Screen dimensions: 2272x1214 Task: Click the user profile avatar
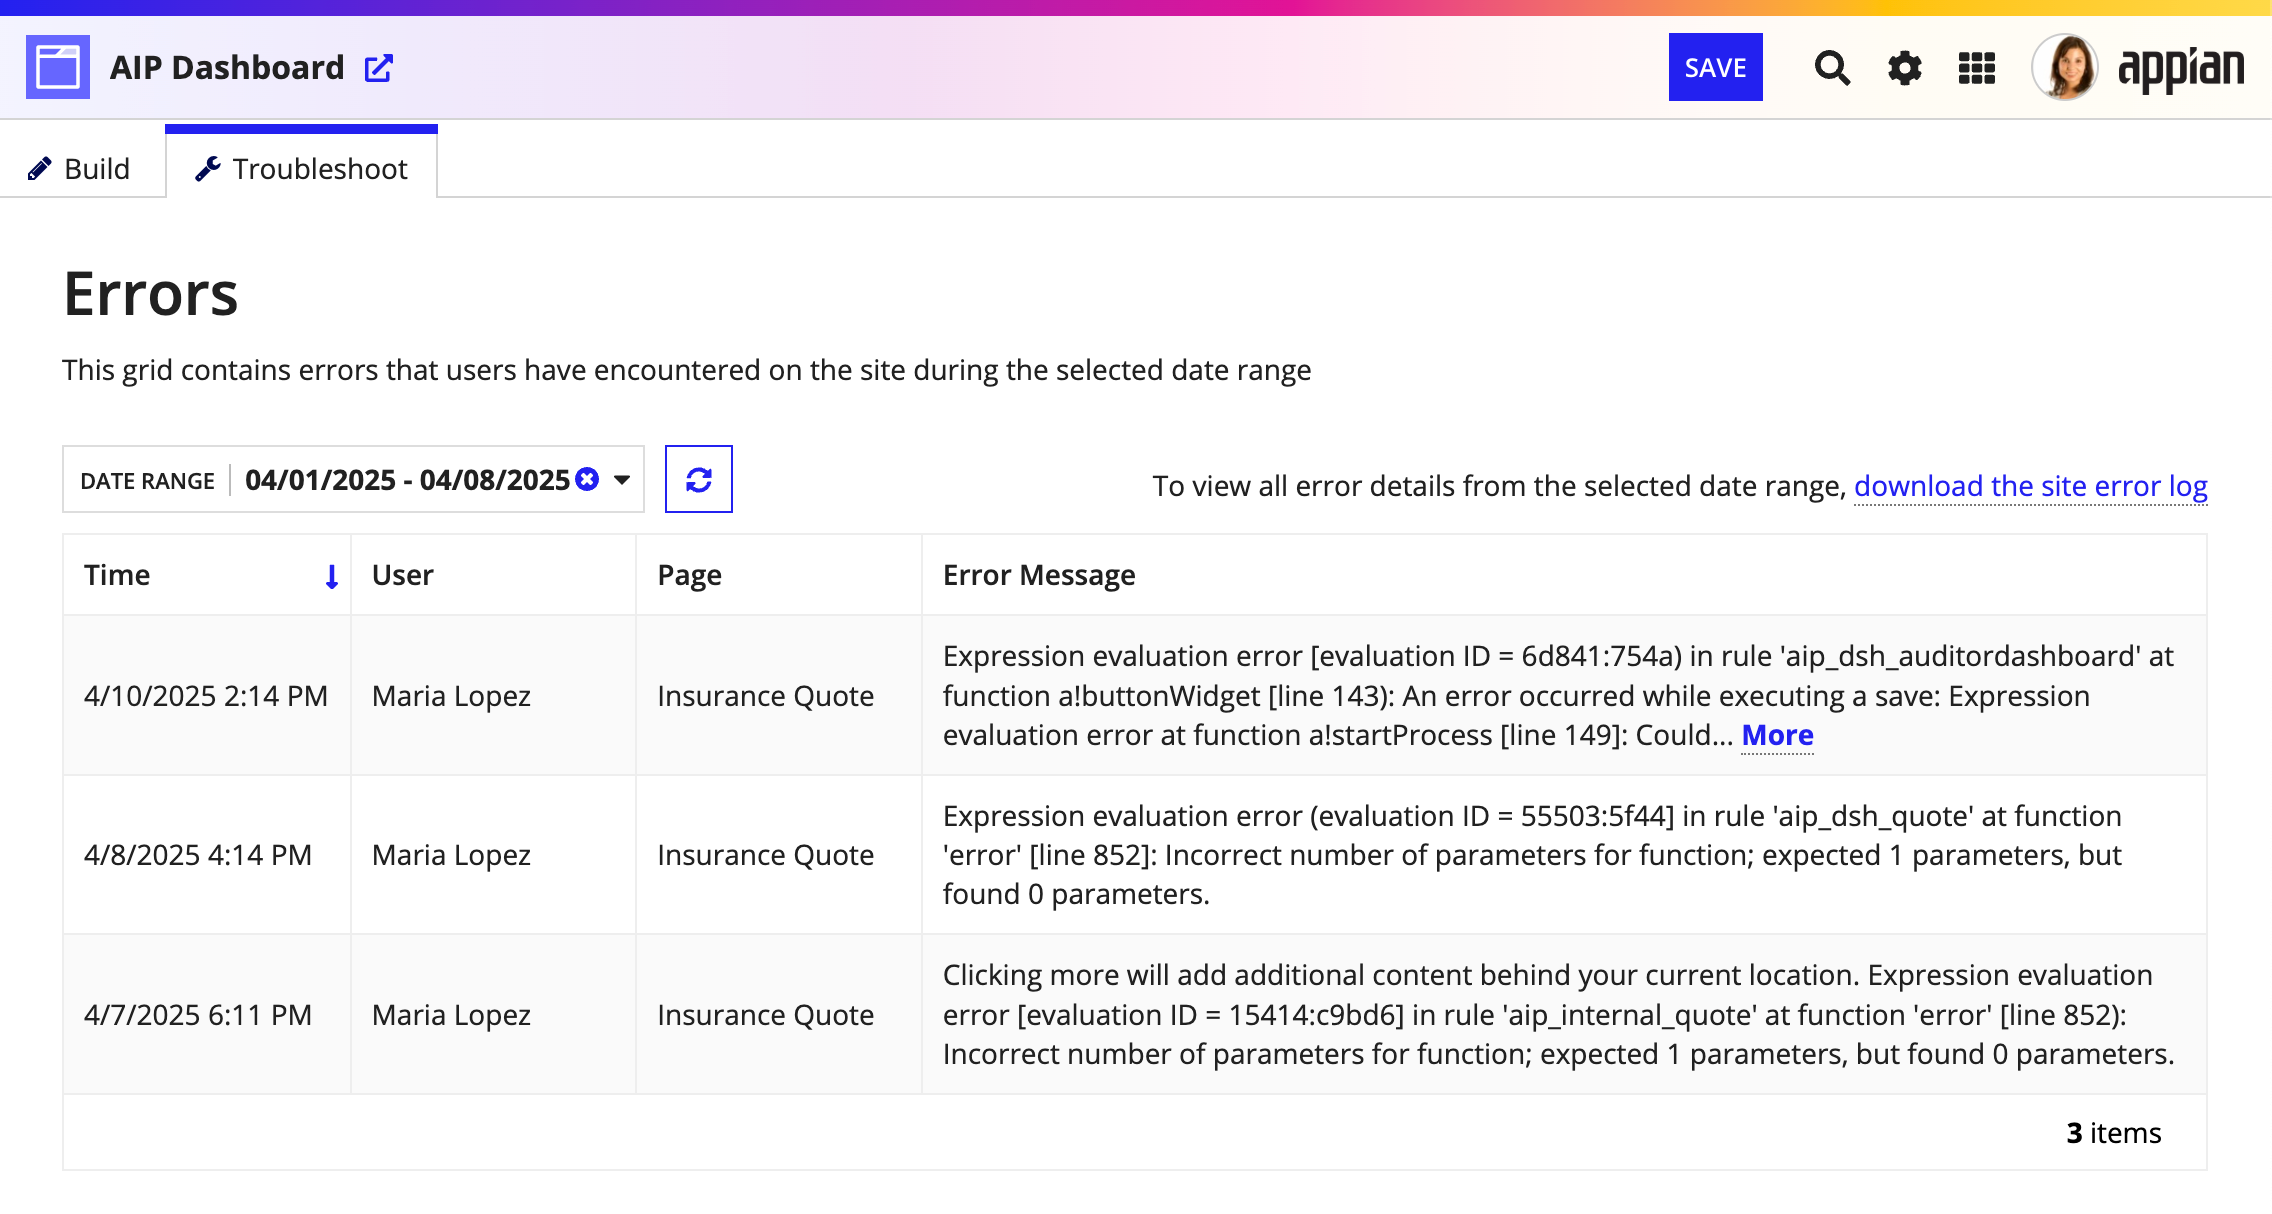coord(2065,67)
